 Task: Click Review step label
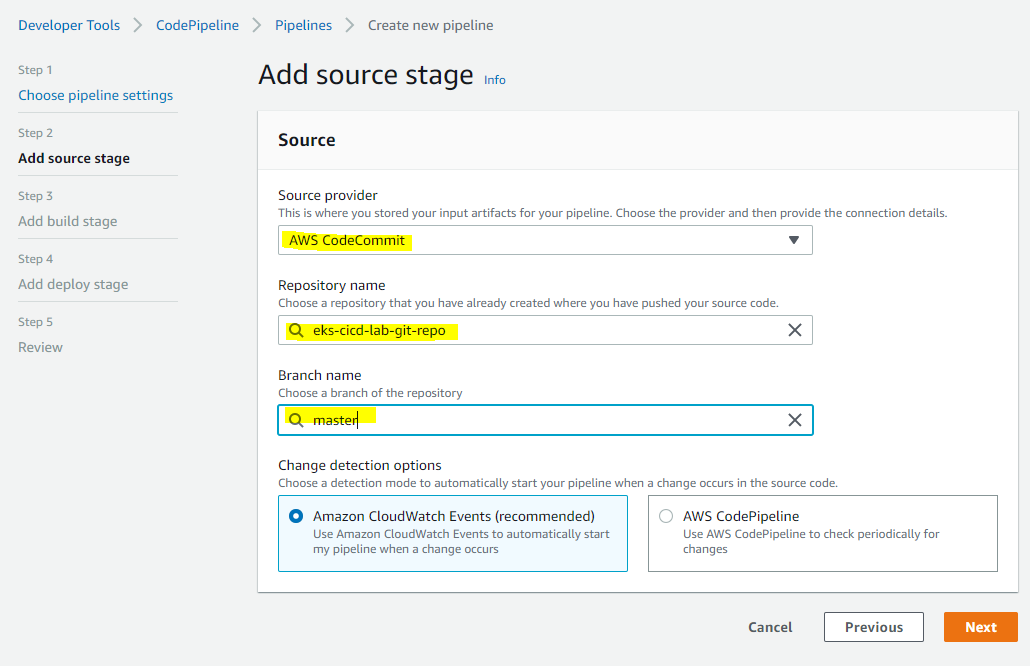coord(40,347)
